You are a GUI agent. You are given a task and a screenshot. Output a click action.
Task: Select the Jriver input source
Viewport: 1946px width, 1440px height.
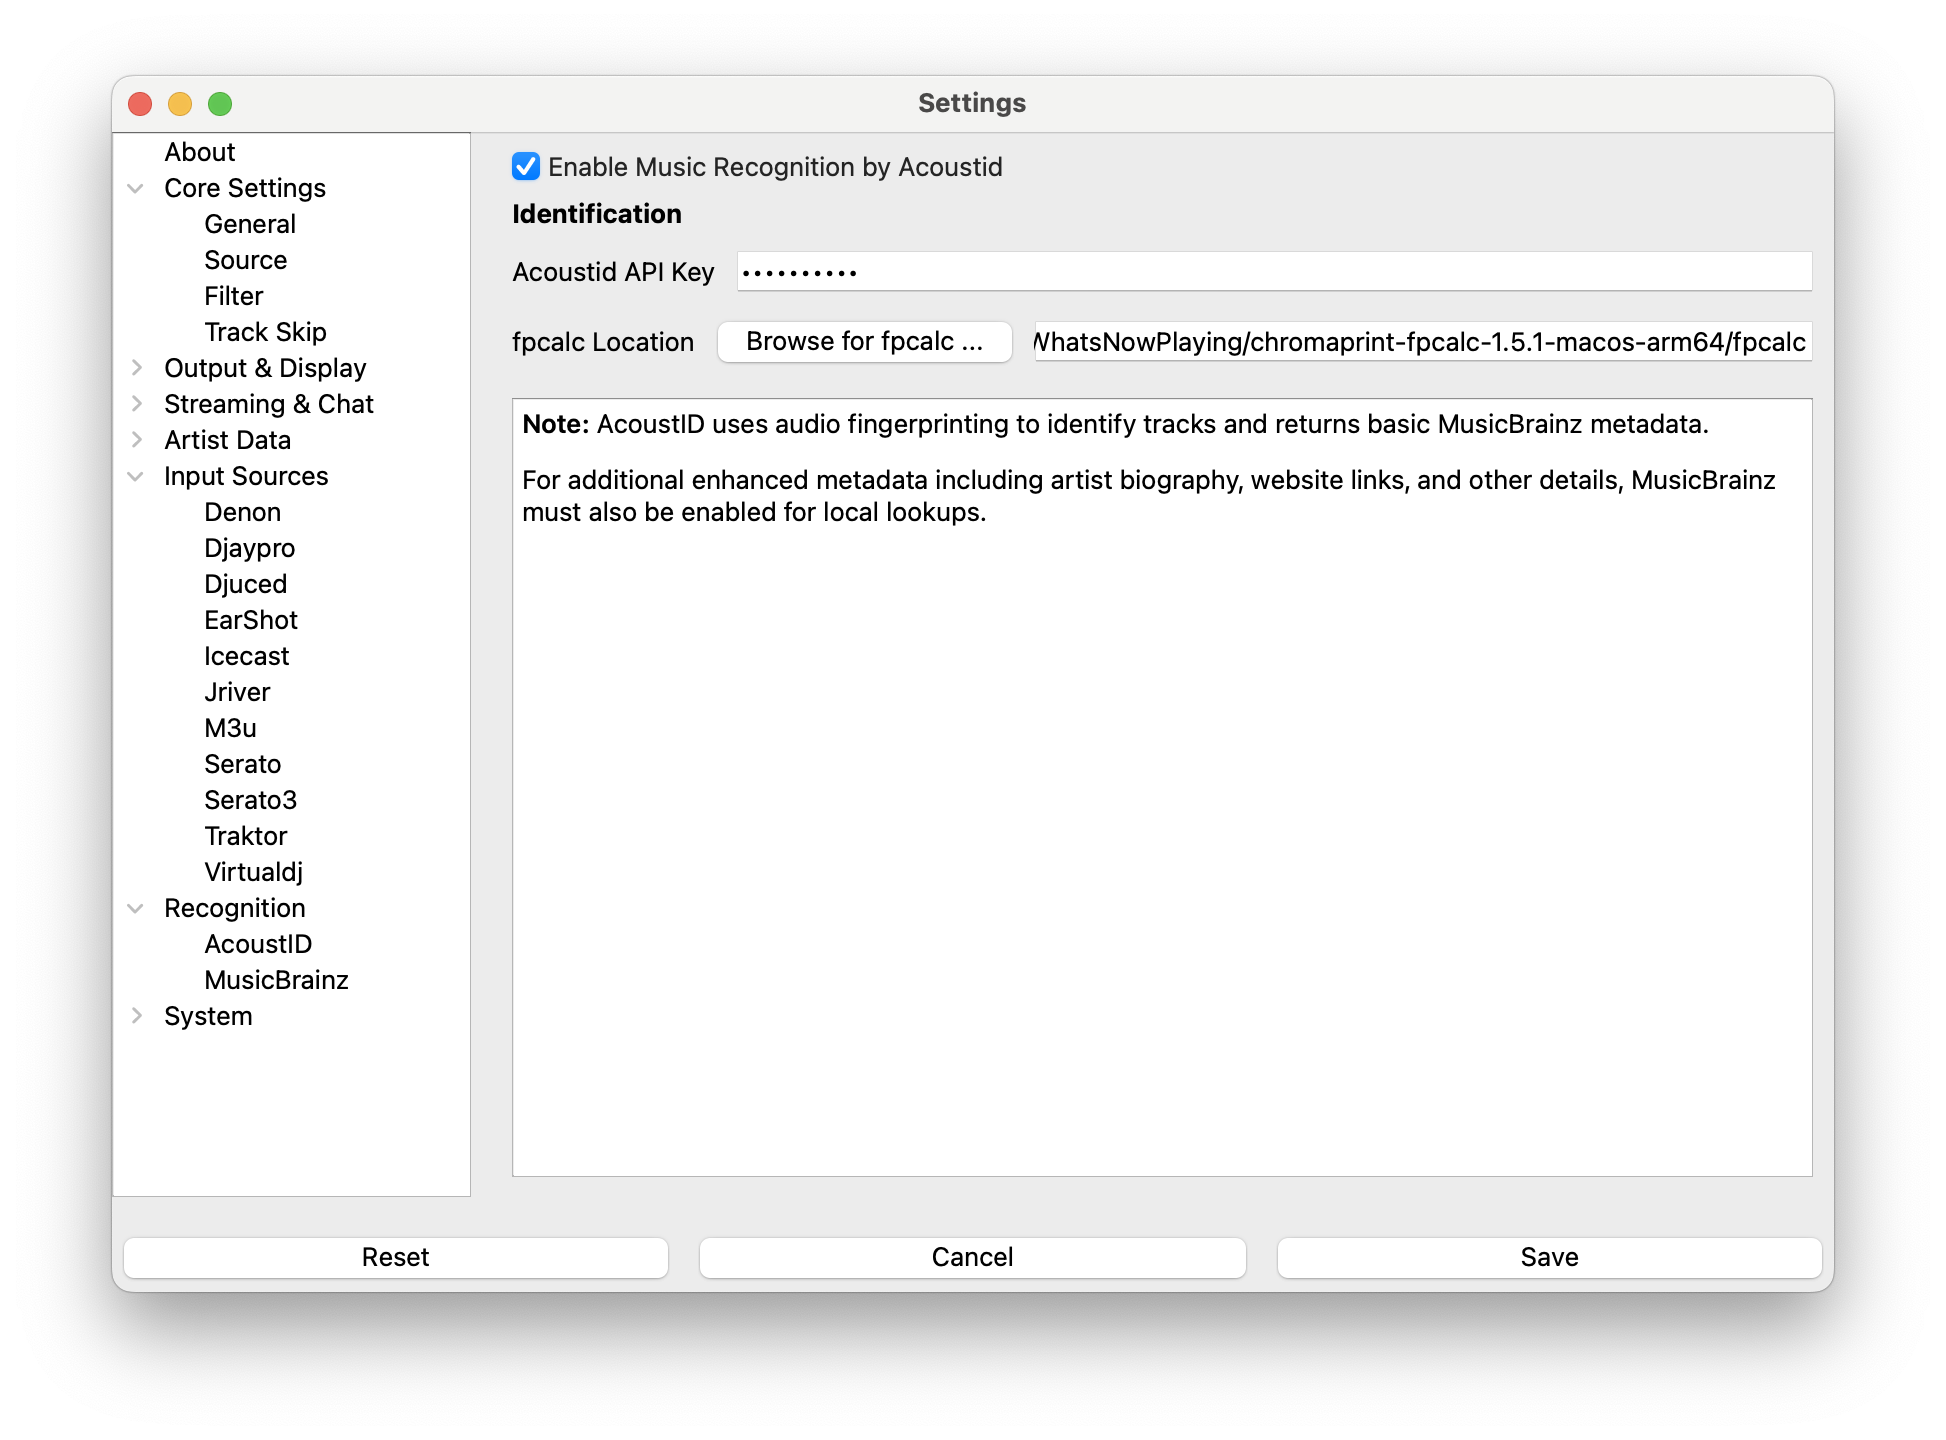click(237, 692)
